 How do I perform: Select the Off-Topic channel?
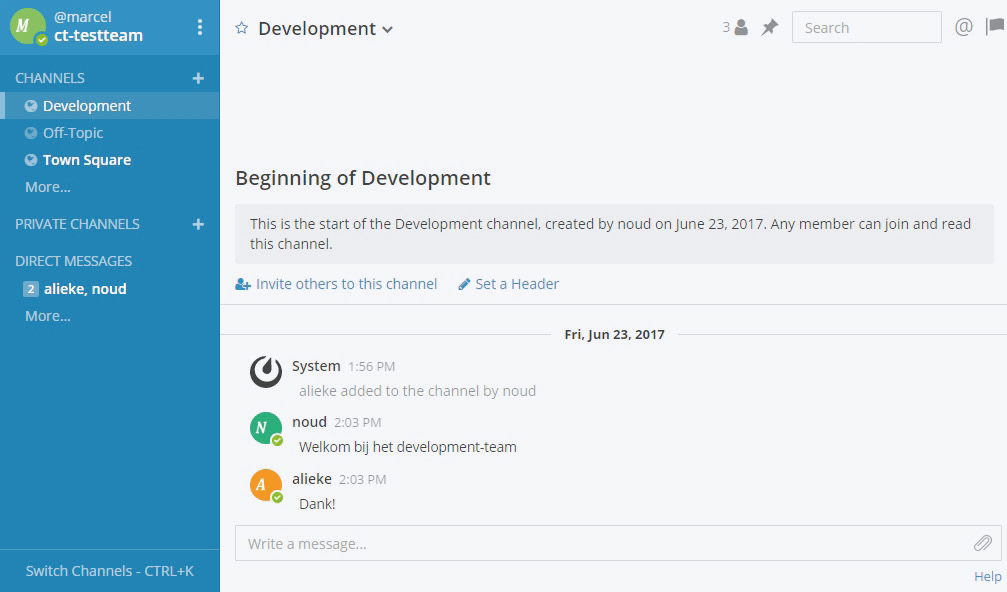pyautogui.click(x=72, y=133)
